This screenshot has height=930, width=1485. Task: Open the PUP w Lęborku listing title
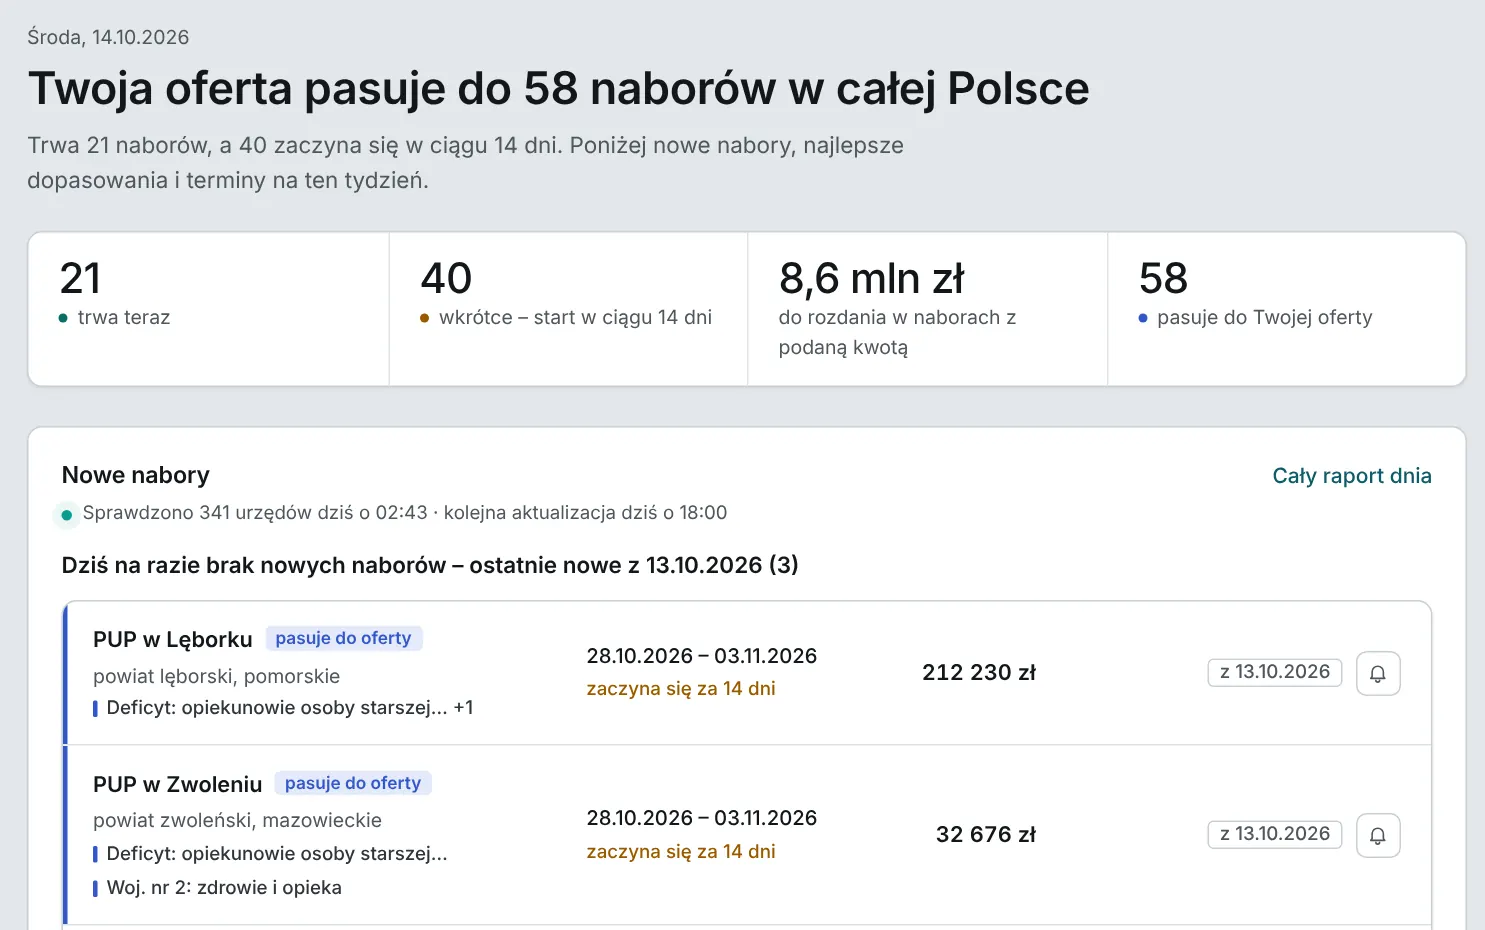point(173,639)
